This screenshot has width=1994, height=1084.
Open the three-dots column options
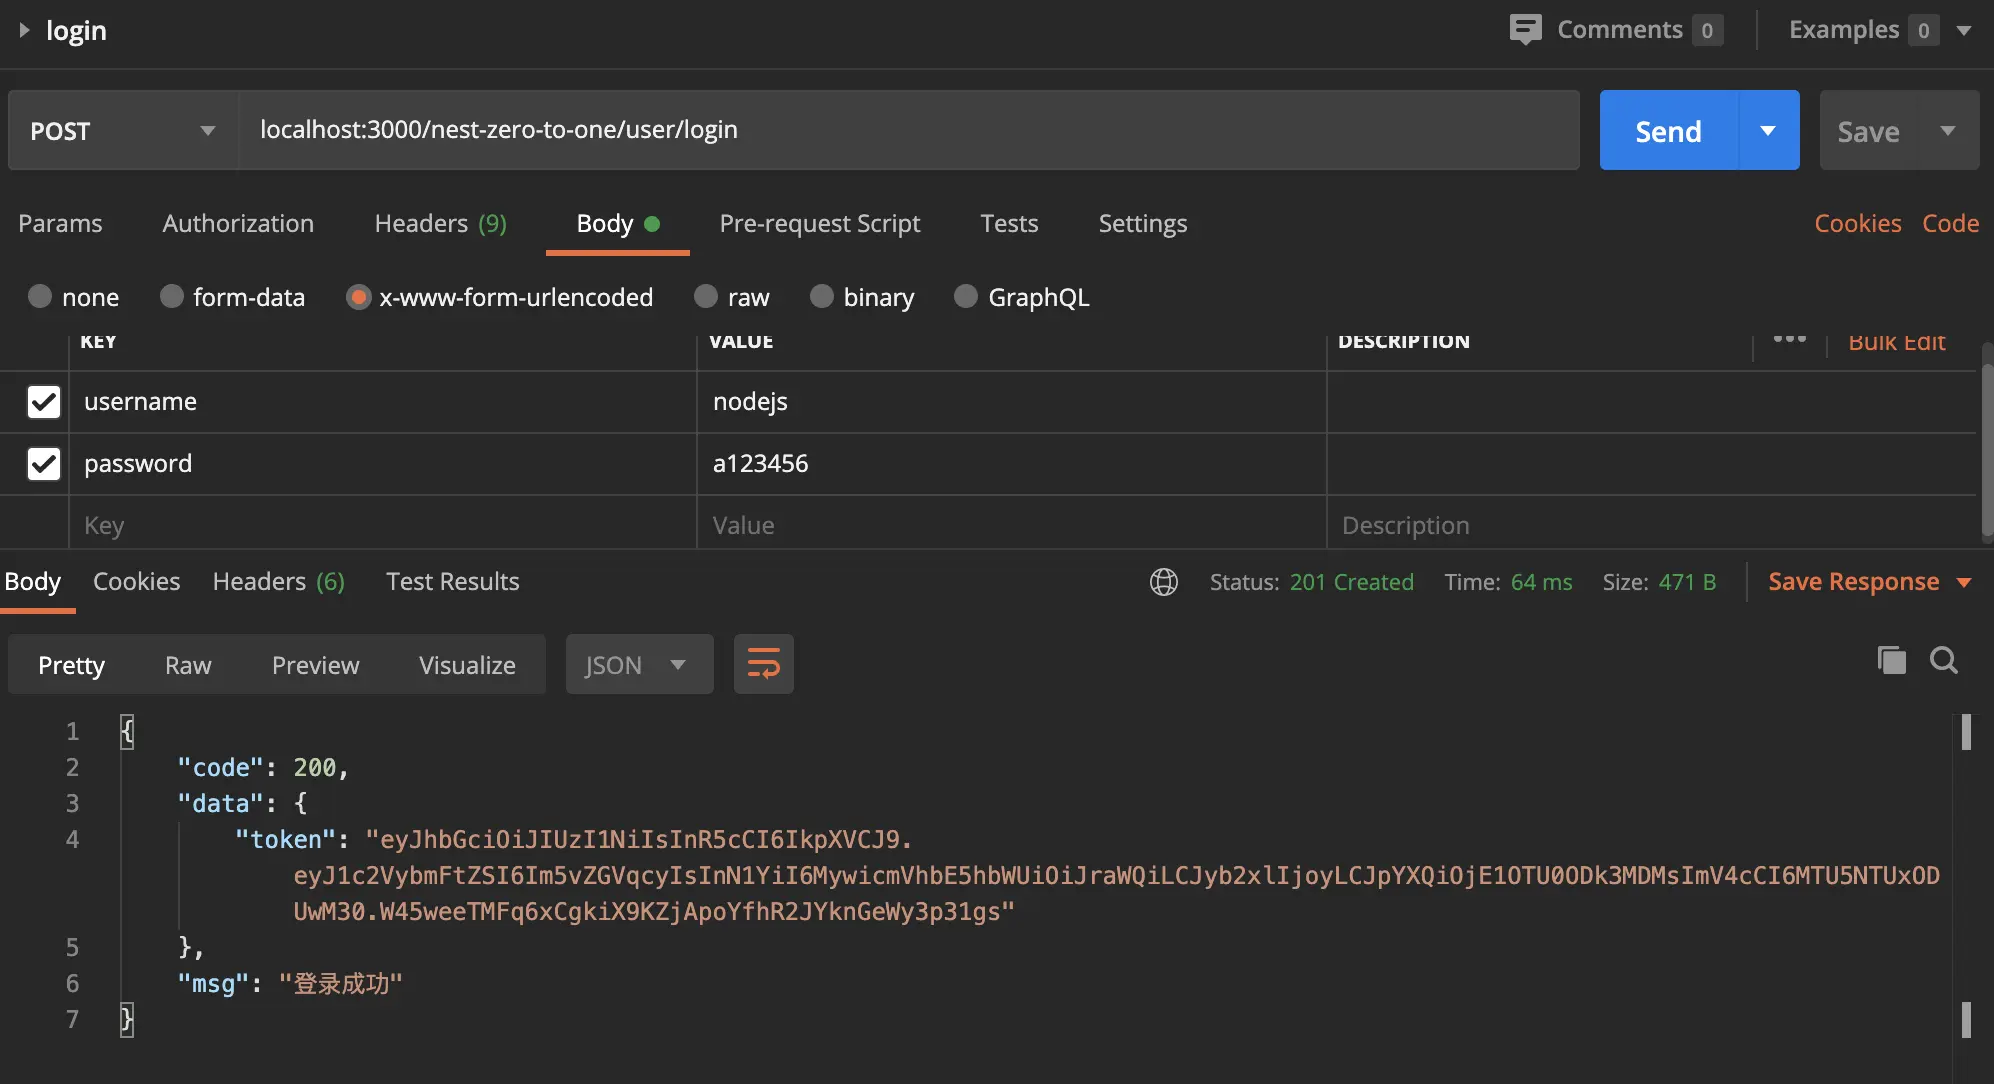[1789, 340]
